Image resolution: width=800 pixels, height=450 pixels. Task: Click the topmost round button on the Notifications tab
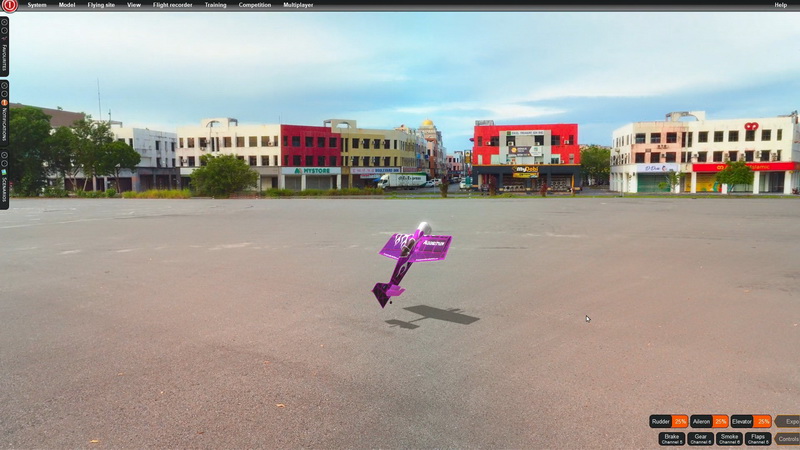click(x=4, y=86)
